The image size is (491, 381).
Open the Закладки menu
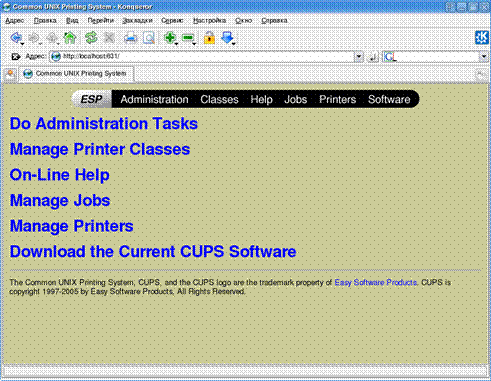click(x=137, y=21)
